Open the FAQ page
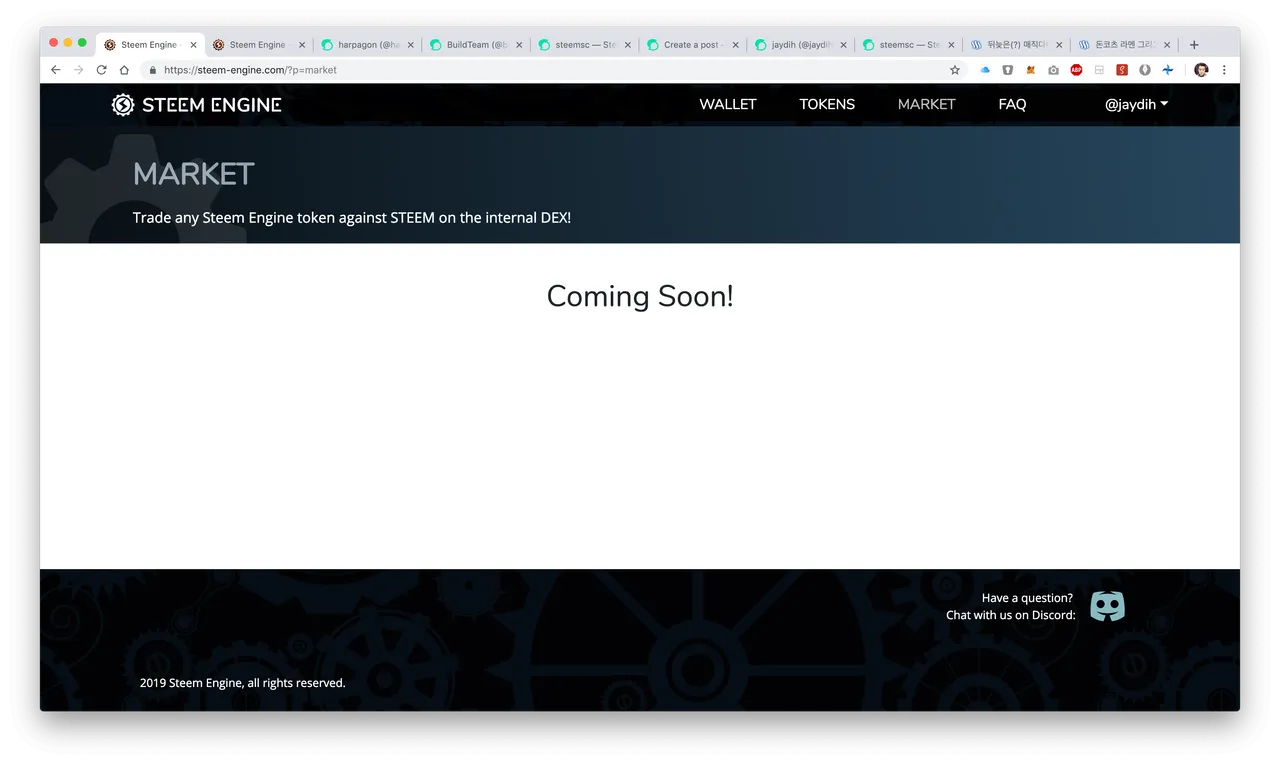1280x764 pixels. coord(1012,104)
